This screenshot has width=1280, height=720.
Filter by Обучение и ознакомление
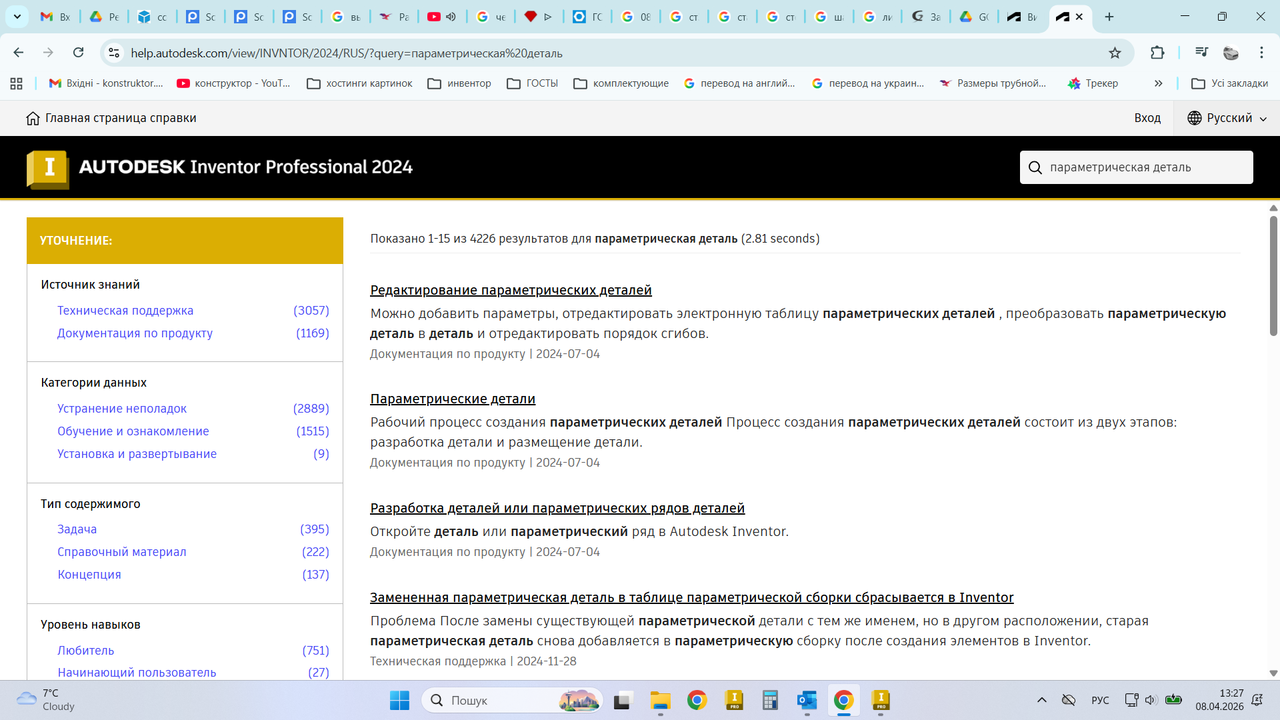(133, 431)
